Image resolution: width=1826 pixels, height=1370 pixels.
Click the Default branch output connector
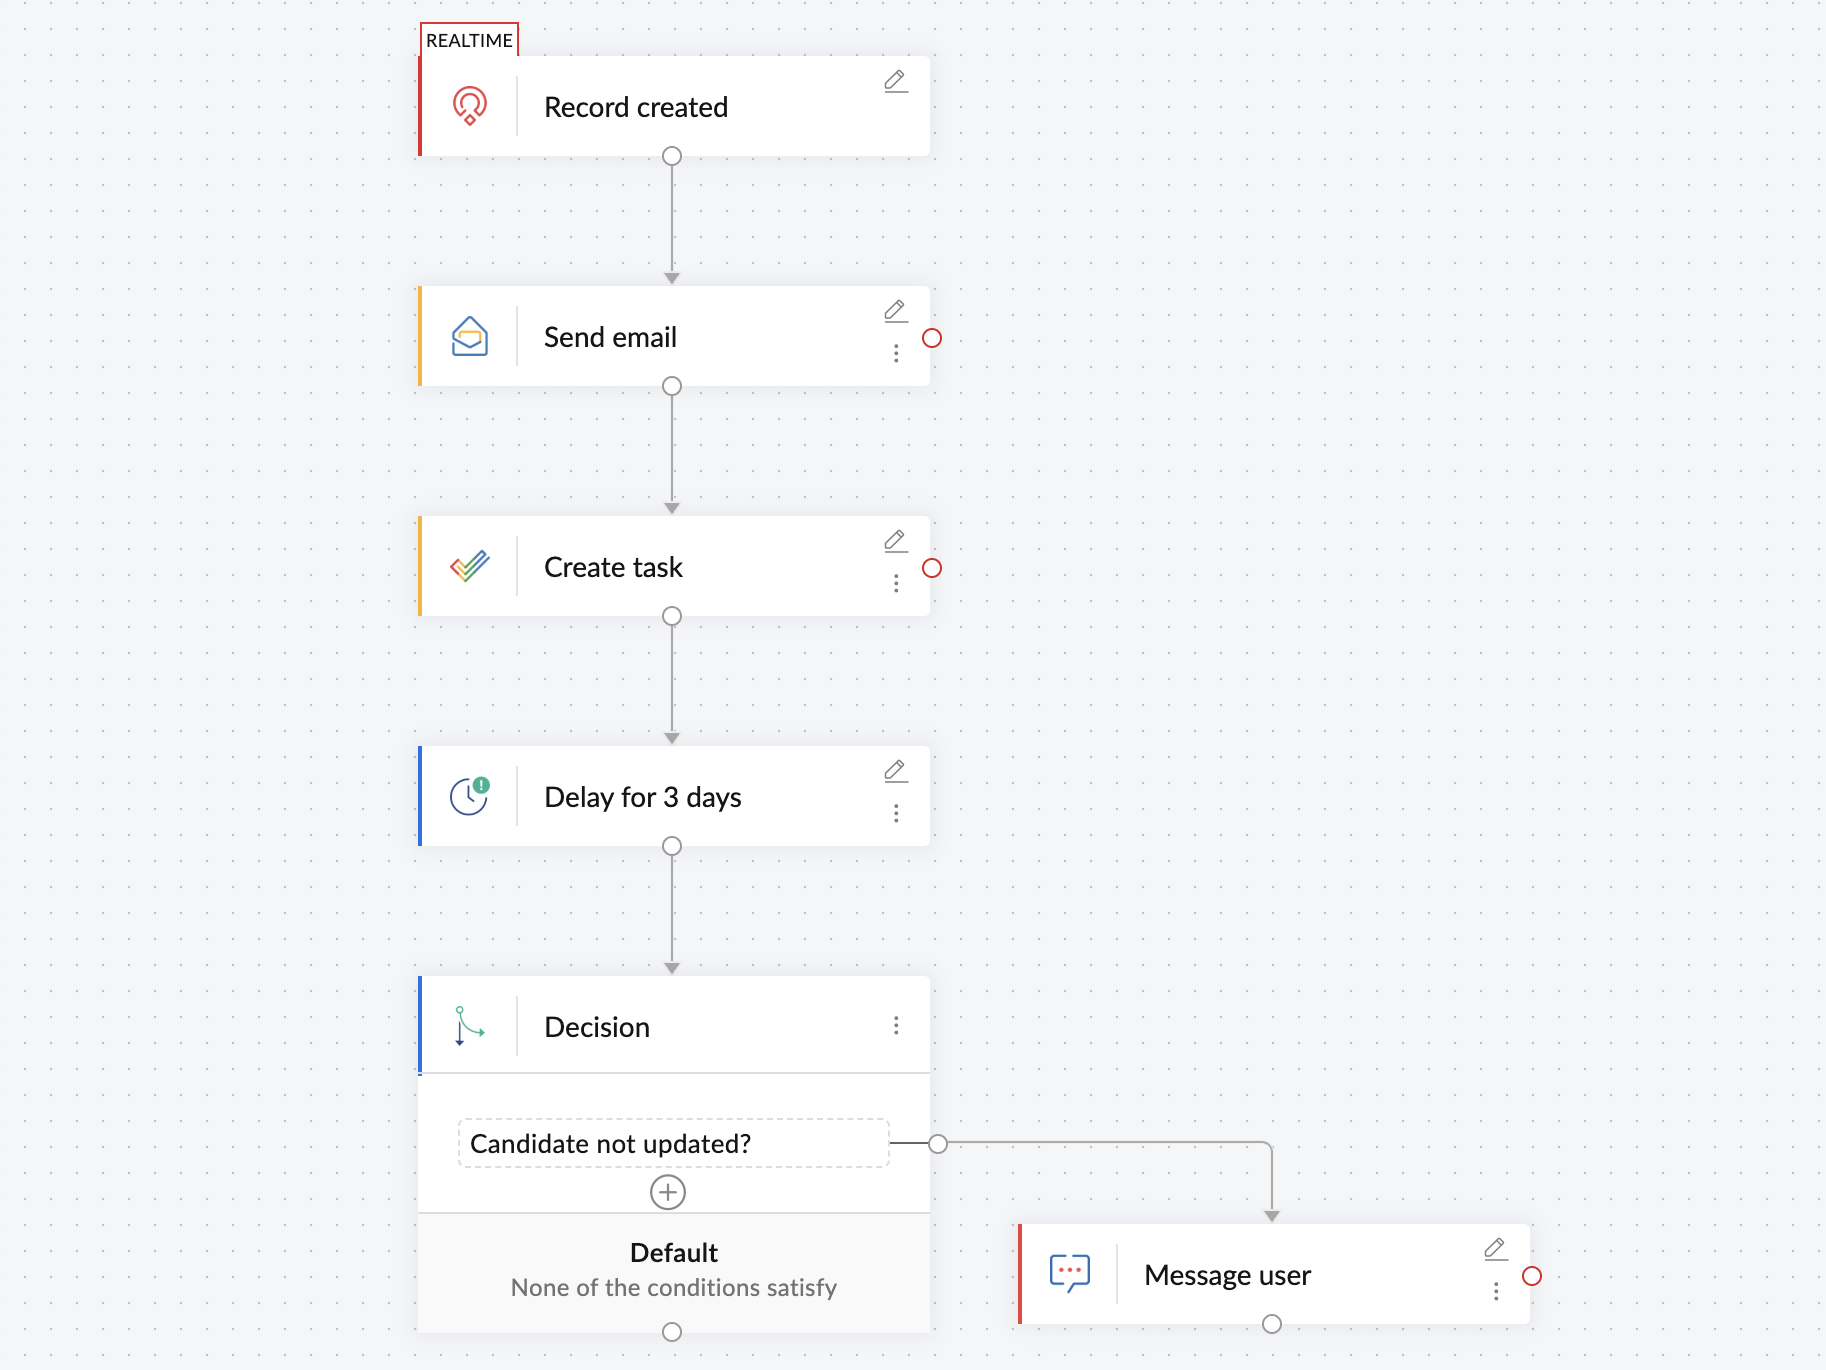[x=672, y=1332]
